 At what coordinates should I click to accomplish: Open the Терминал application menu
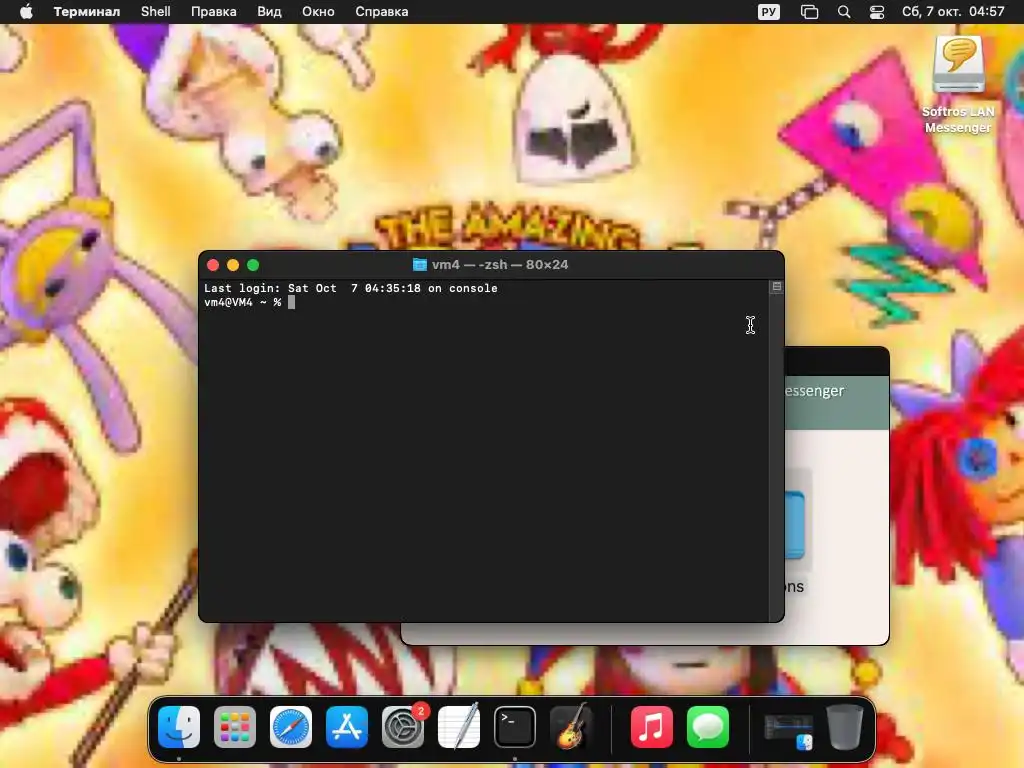tap(86, 12)
